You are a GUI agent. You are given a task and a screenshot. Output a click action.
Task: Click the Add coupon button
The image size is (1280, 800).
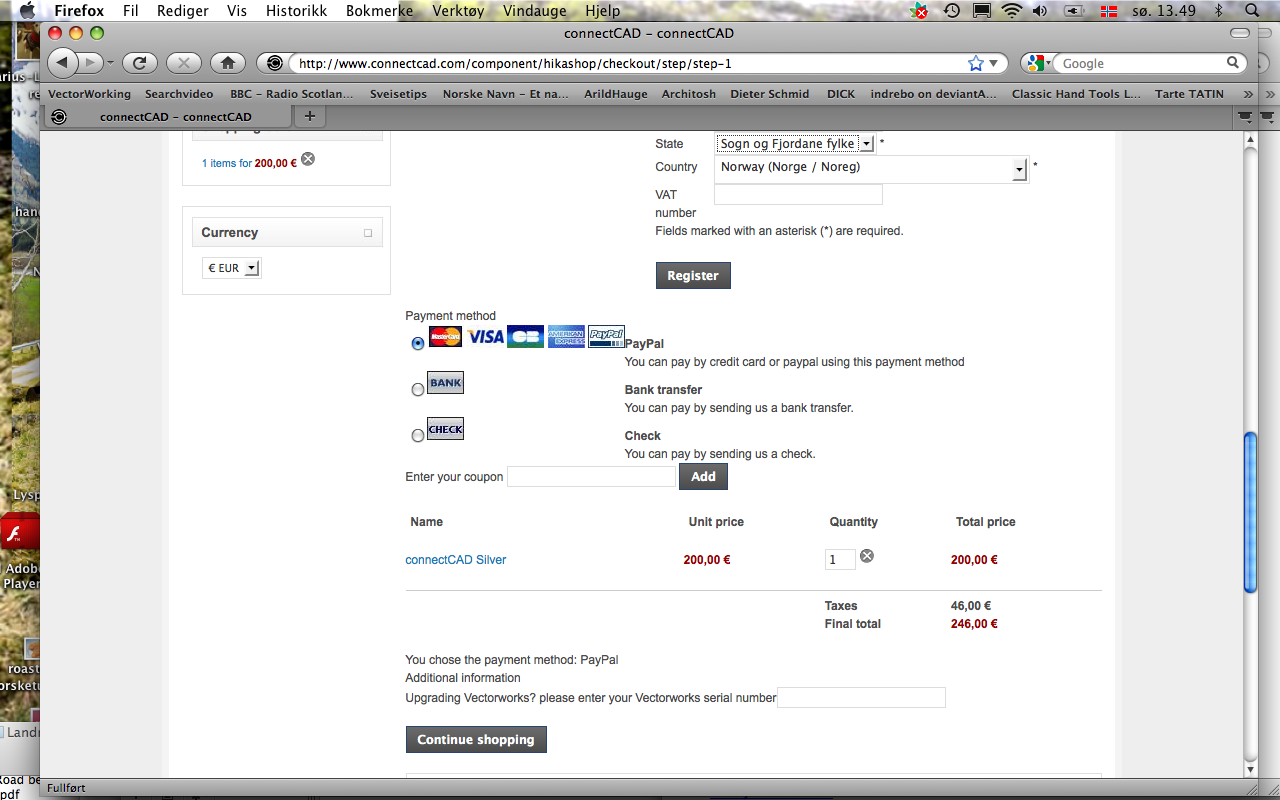(x=703, y=477)
